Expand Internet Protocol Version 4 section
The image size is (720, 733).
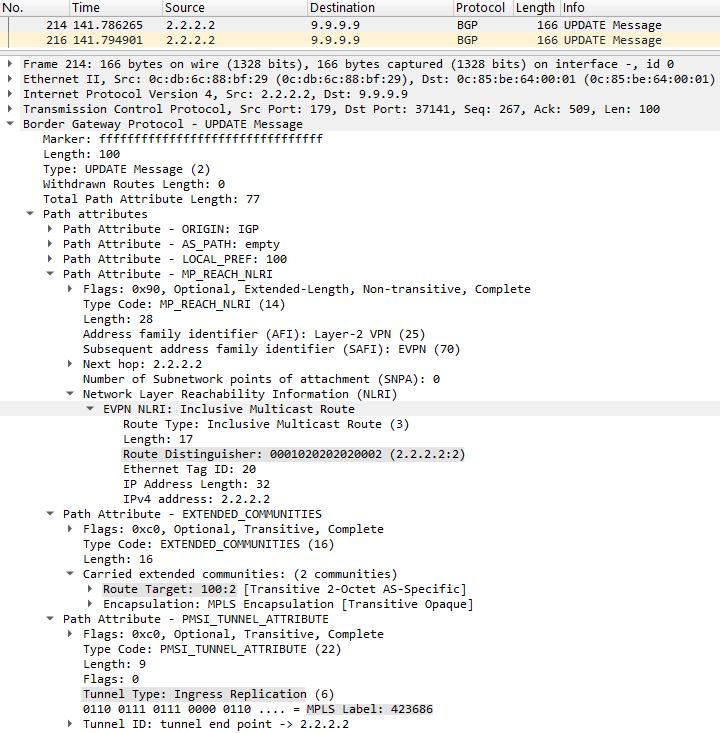pyautogui.click(x=10, y=94)
